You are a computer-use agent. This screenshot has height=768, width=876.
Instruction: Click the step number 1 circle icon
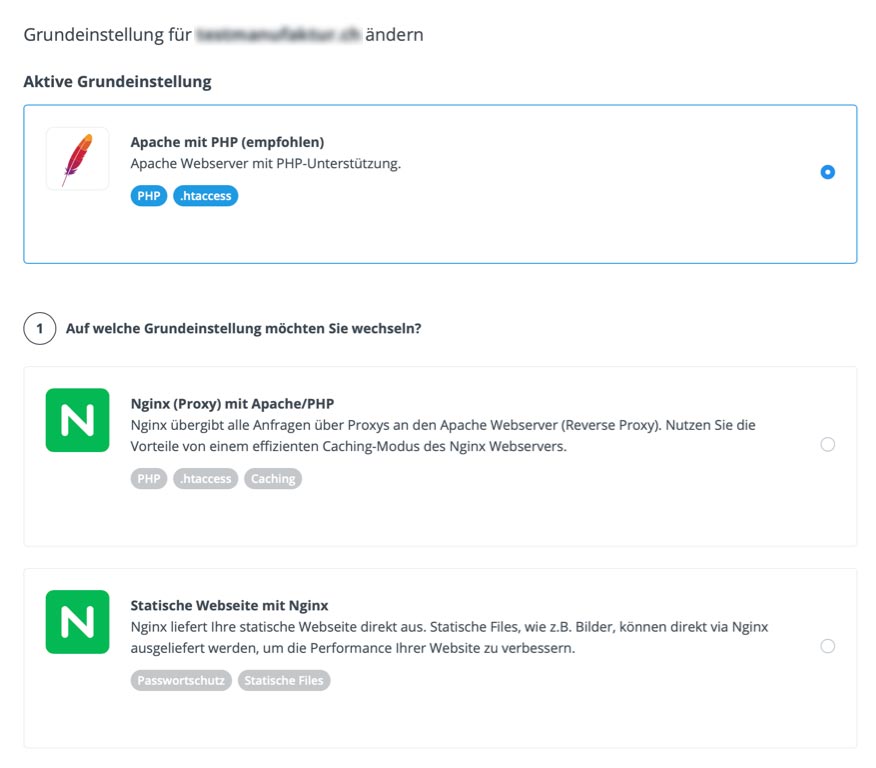coord(40,328)
